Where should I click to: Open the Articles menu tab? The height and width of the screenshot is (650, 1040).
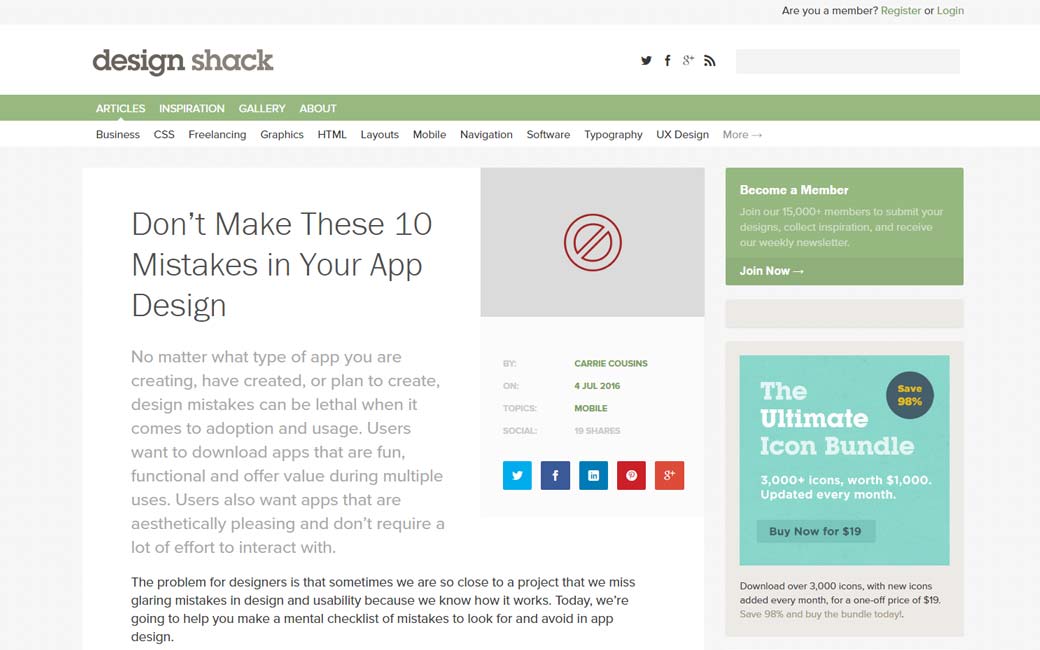(x=120, y=108)
